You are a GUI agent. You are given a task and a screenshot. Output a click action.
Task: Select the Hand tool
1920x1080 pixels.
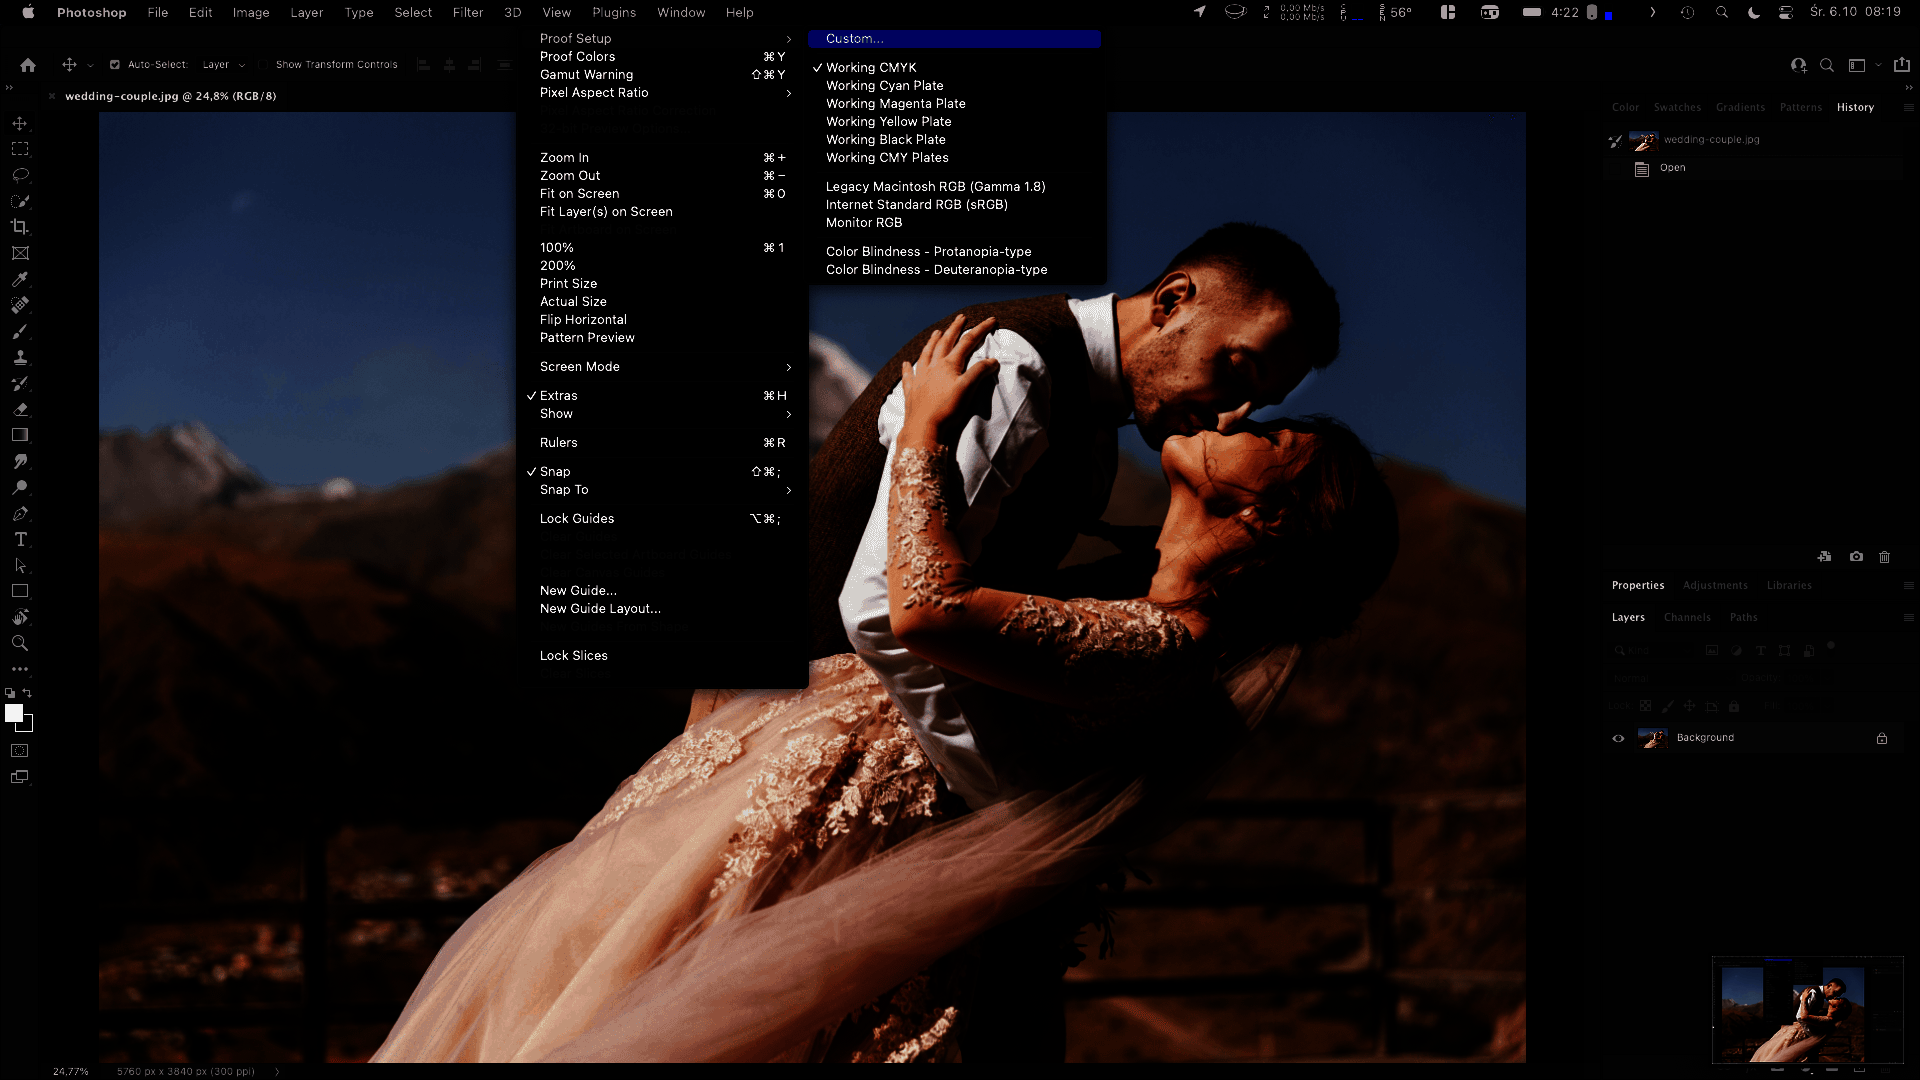click(20, 617)
